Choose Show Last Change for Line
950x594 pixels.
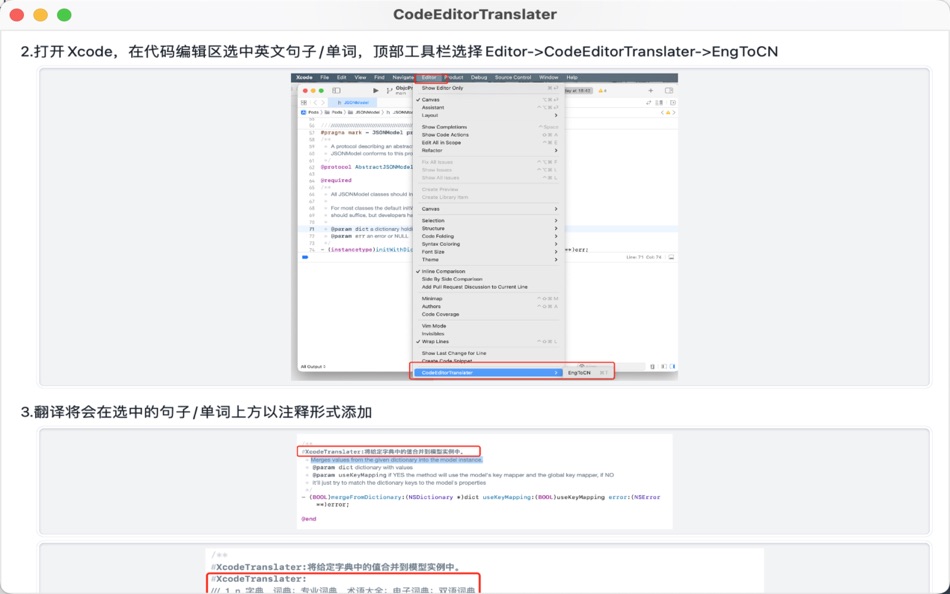(488, 353)
